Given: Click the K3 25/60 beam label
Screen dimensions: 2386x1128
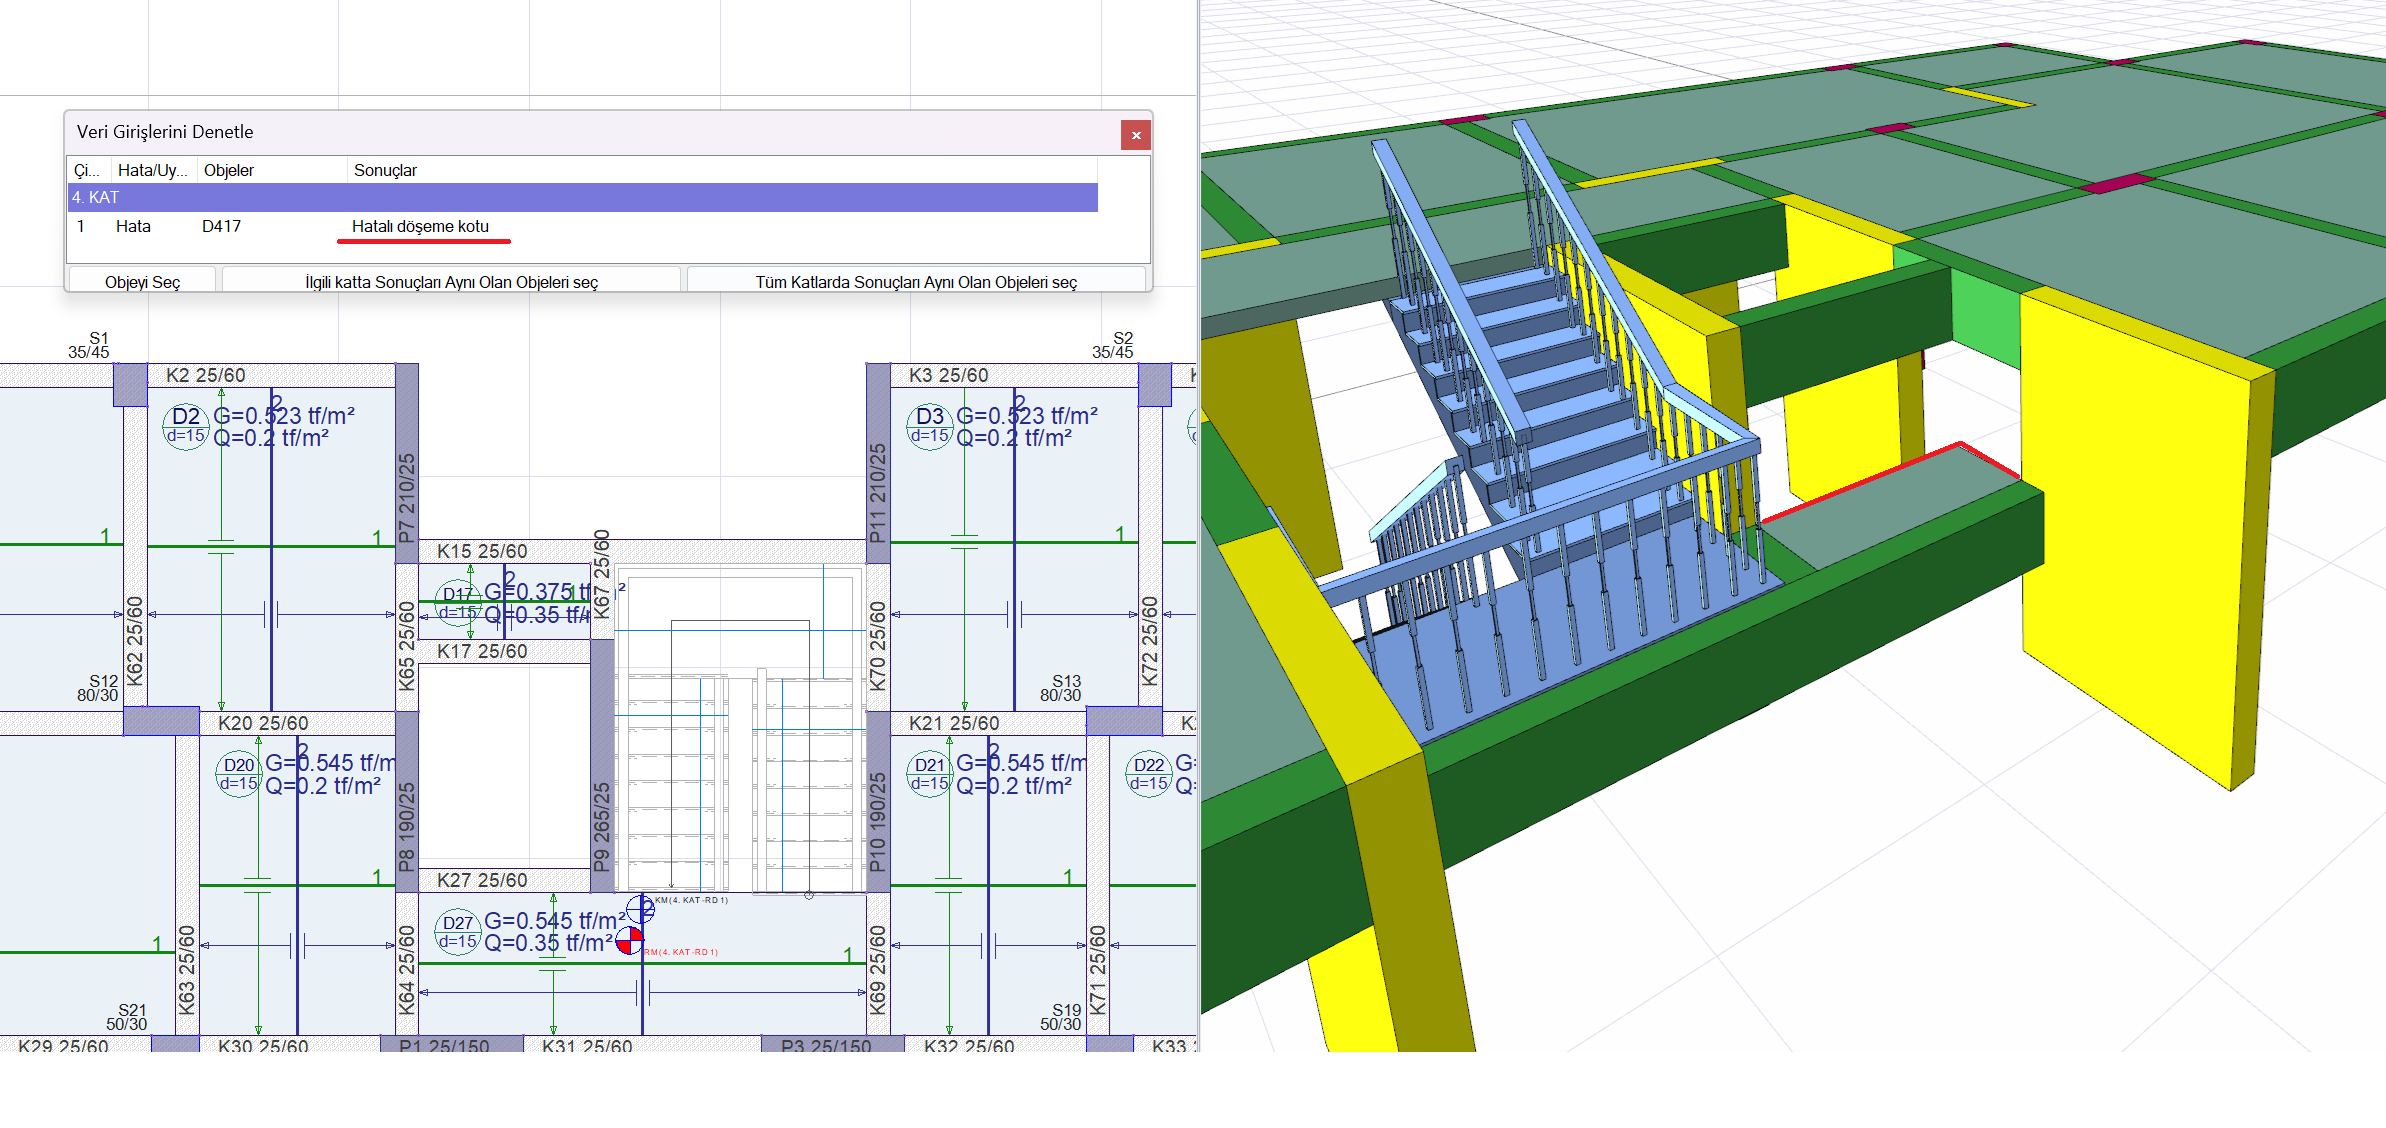Looking at the screenshot, I should pyautogui.click(x=948, y=375).
